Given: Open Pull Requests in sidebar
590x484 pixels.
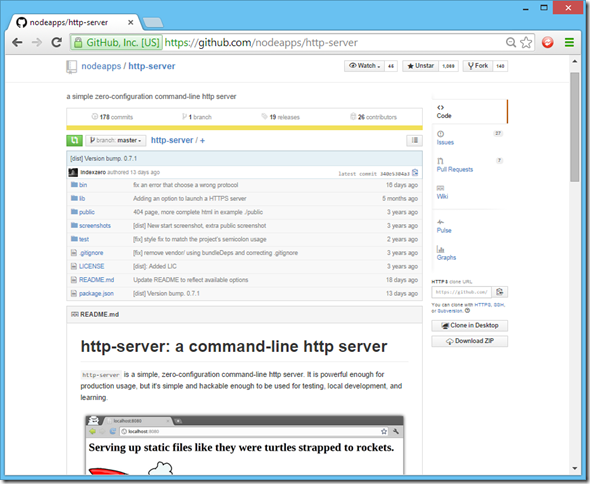Looking at the screenshot, I should point(455,169).
